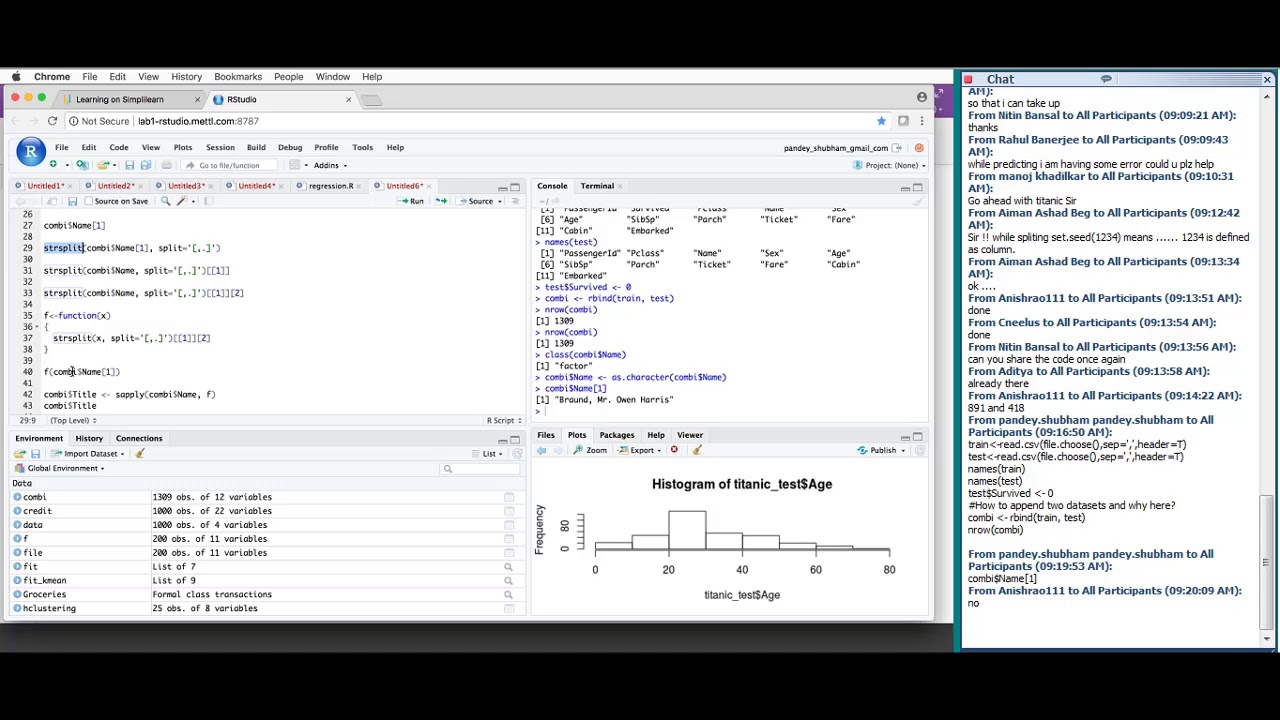Open the Global Environment dropdown
Image resolution: width=1280 pixels, height=720 pixels.
(x=60, y=468)
